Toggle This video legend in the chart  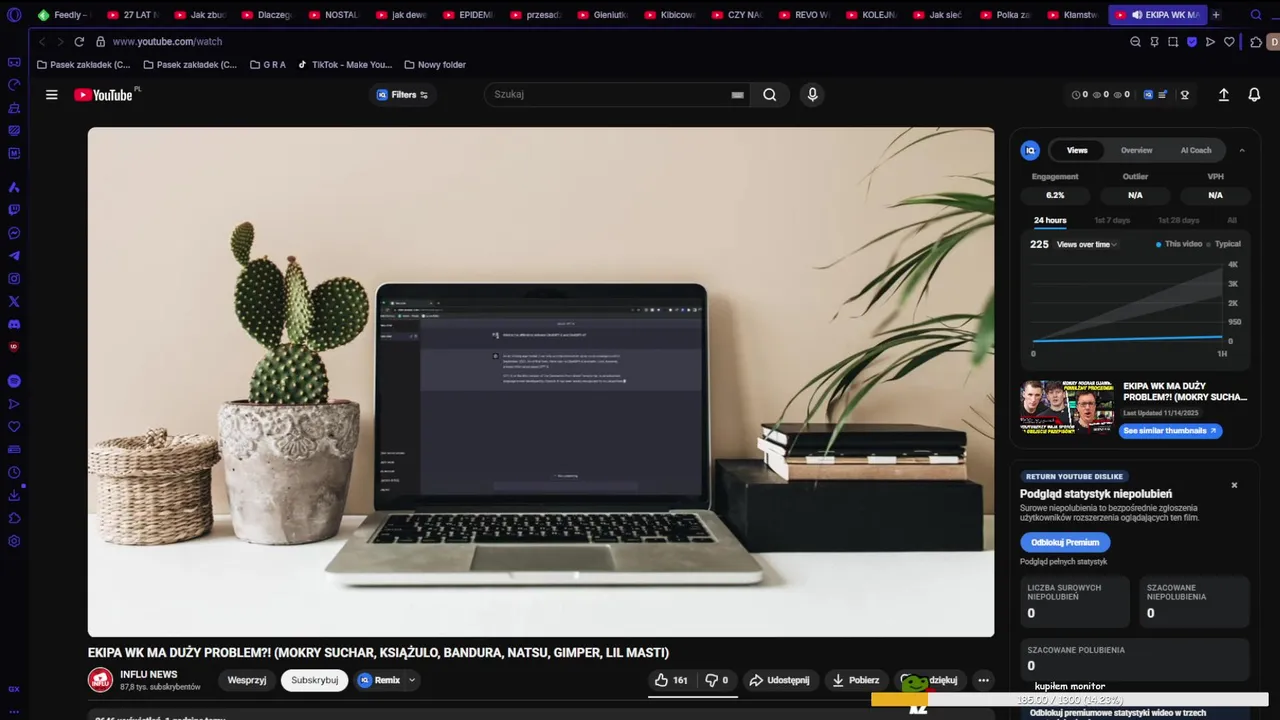pos(1179,244)
